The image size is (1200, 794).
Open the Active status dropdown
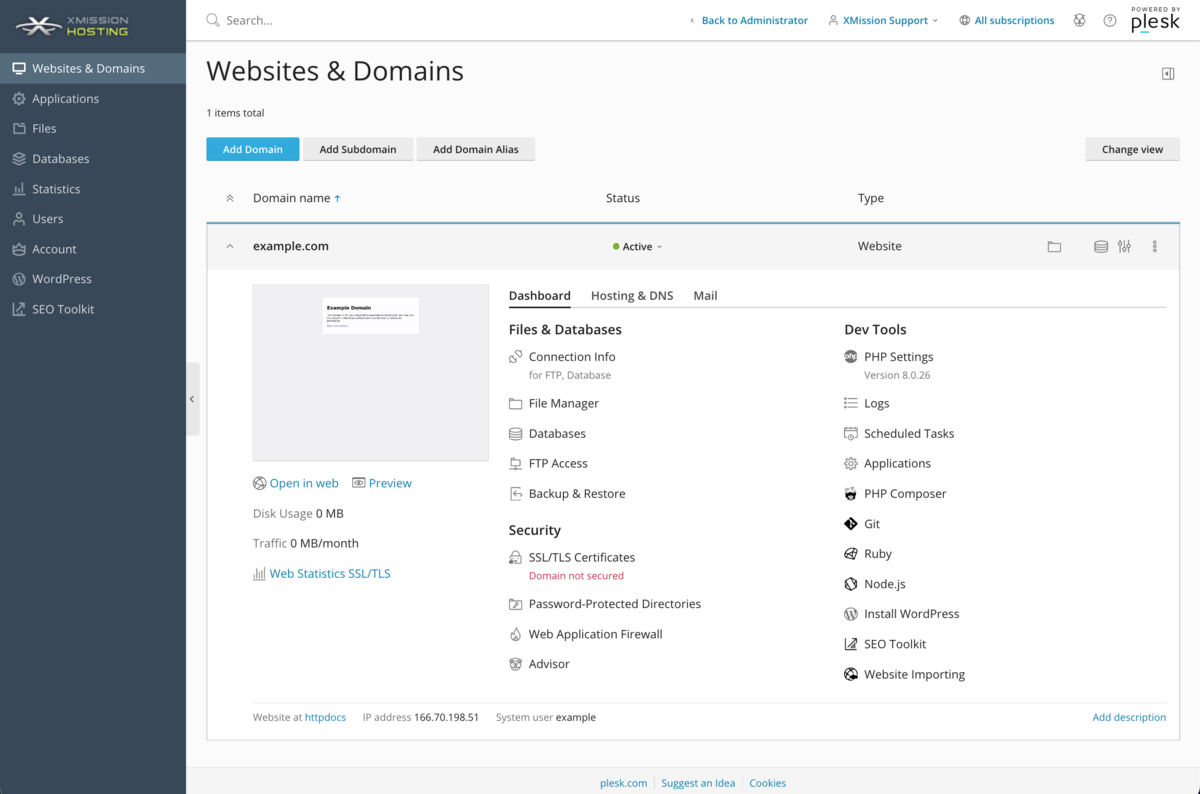(x=638, y=247)
